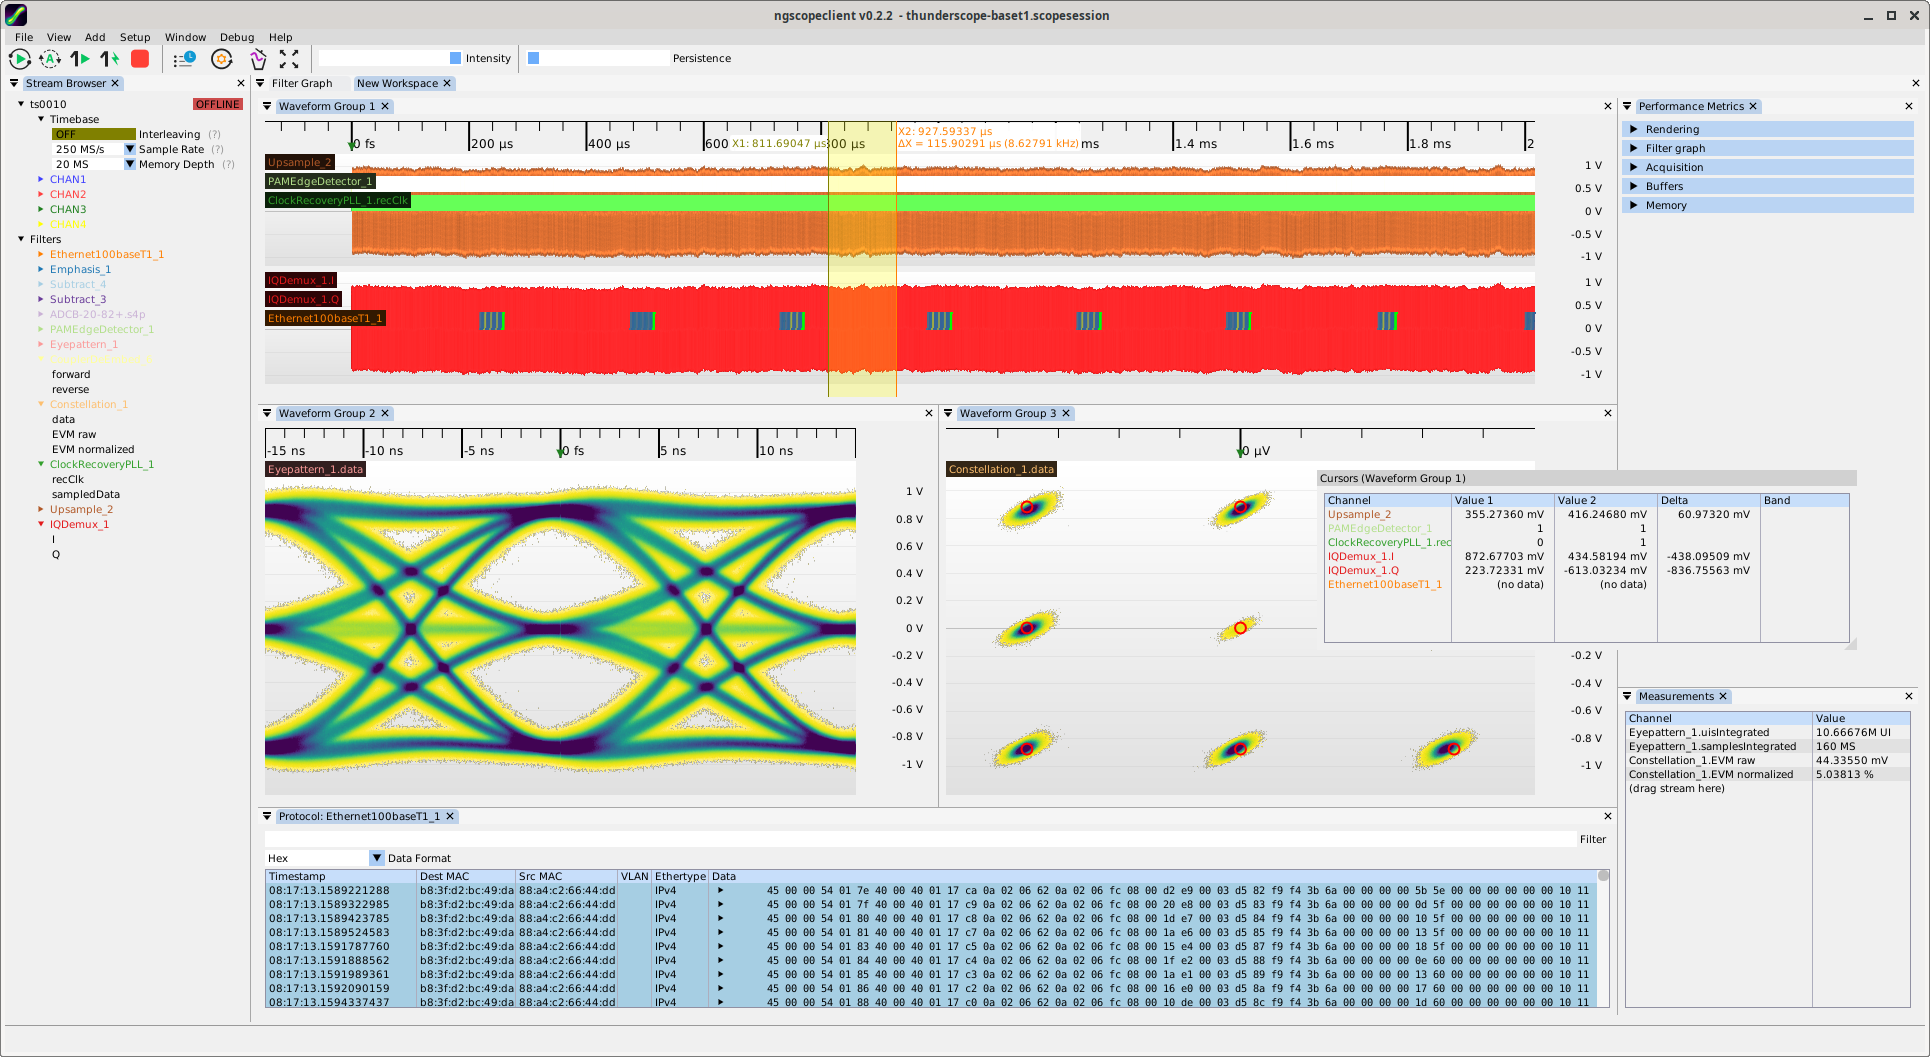Click the Eyepattern_1.data channel label
1930x1057 pixels.
pos(315,469)
